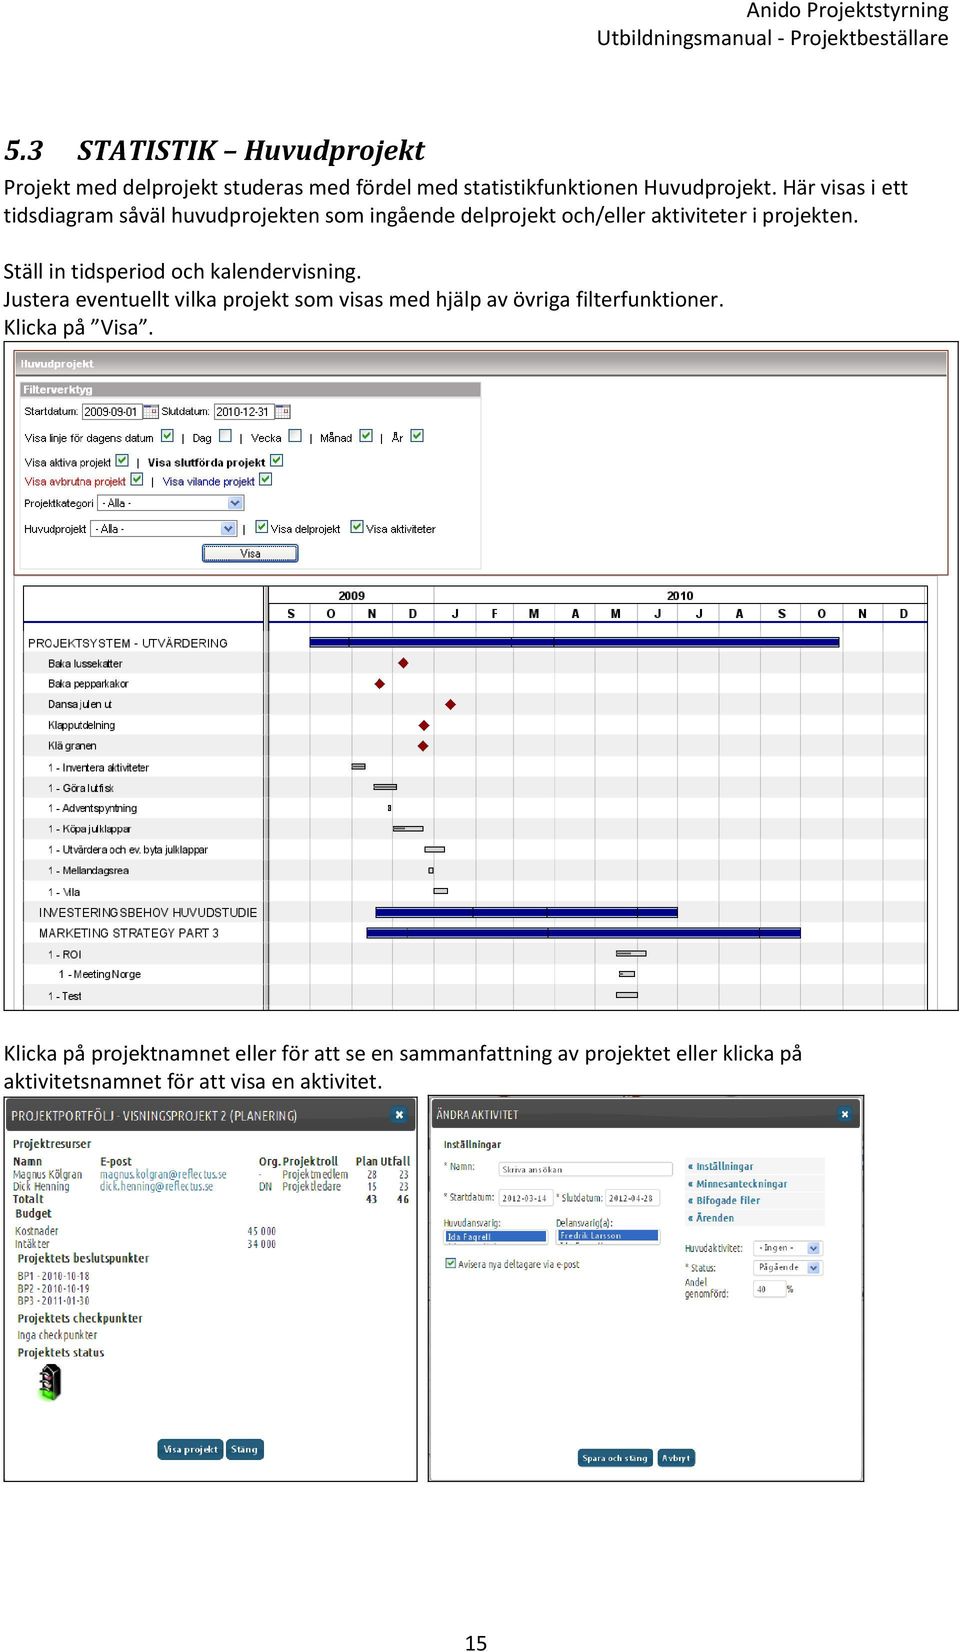
Task: Open the Slutdatum calendar picker icon
Action: click(283, 411)
